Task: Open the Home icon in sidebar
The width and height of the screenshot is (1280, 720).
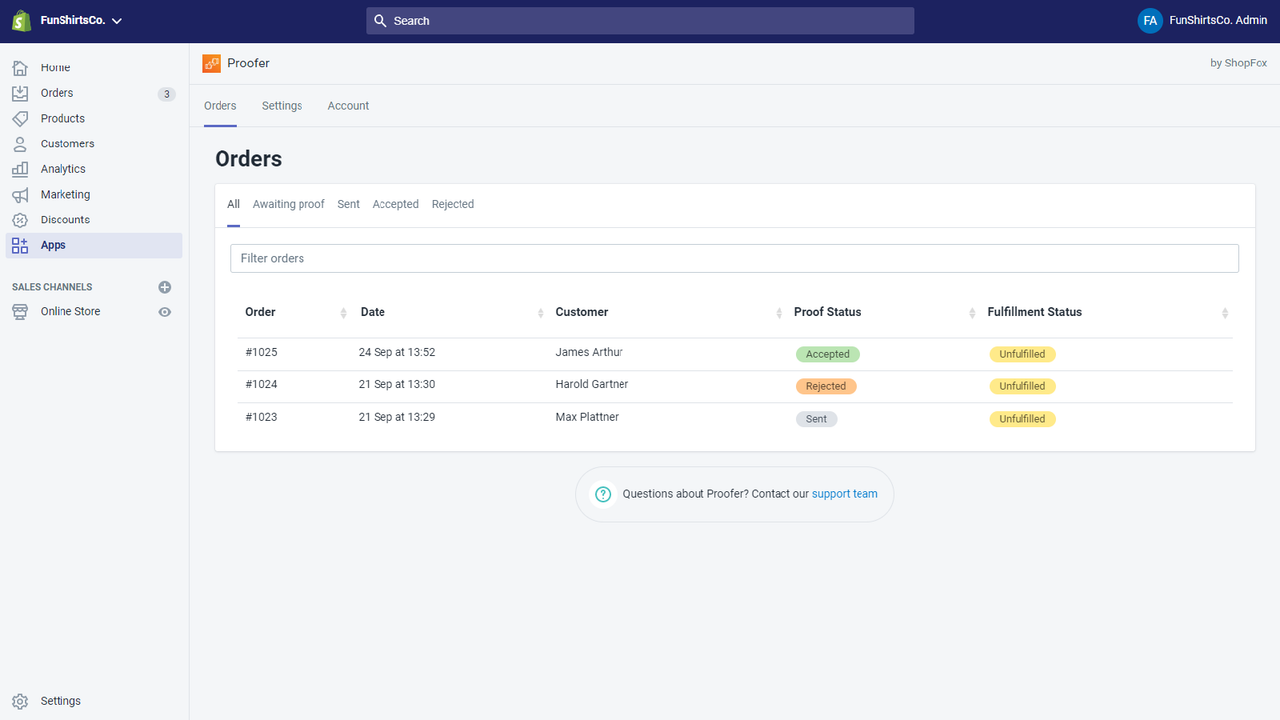Action: click(x=20, y=67)
